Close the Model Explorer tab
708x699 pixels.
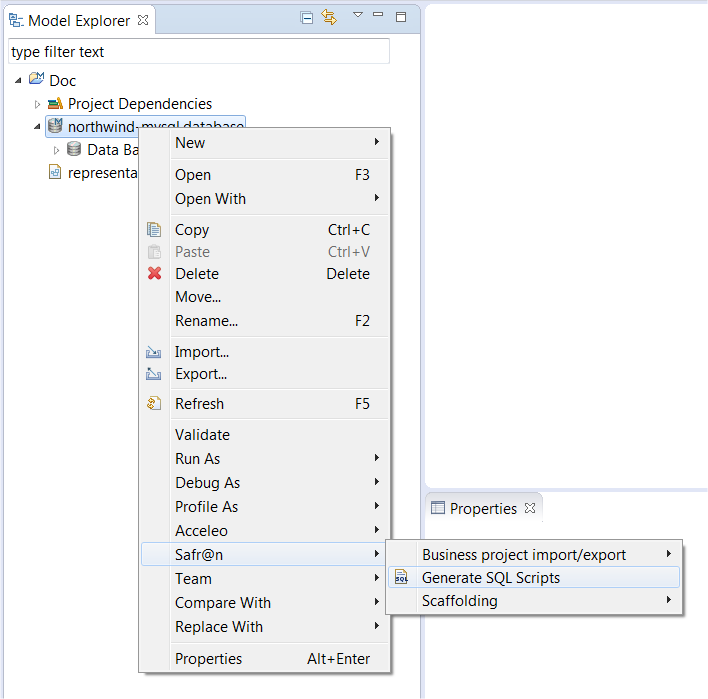(x=143, y=20)
